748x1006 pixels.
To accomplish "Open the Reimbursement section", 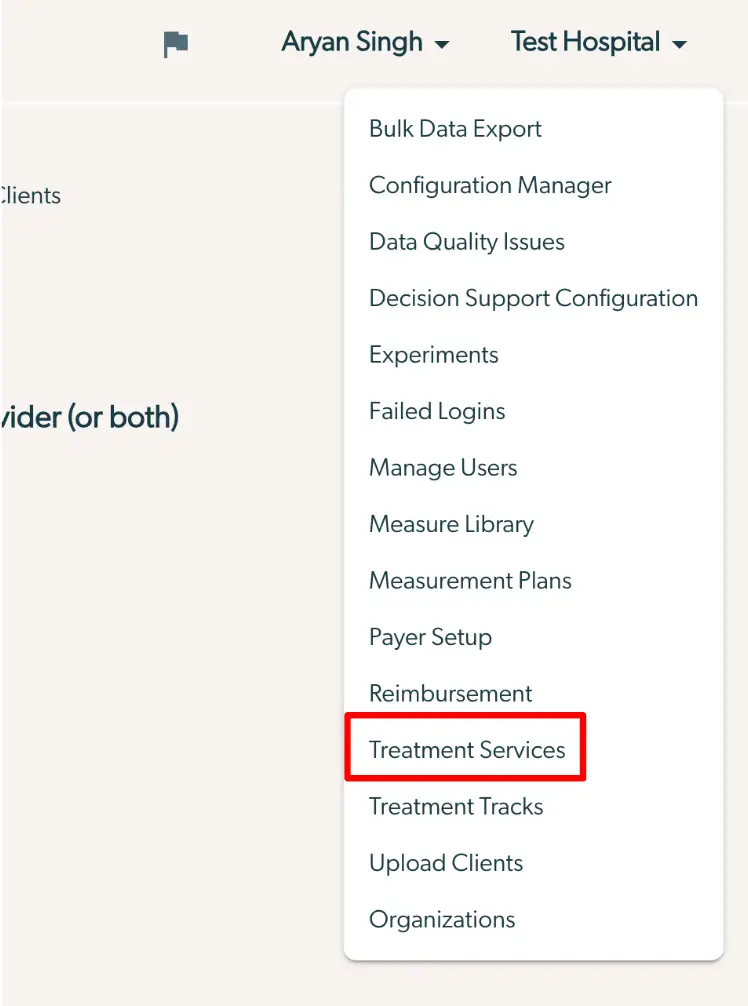I will (x=450, y=693).
